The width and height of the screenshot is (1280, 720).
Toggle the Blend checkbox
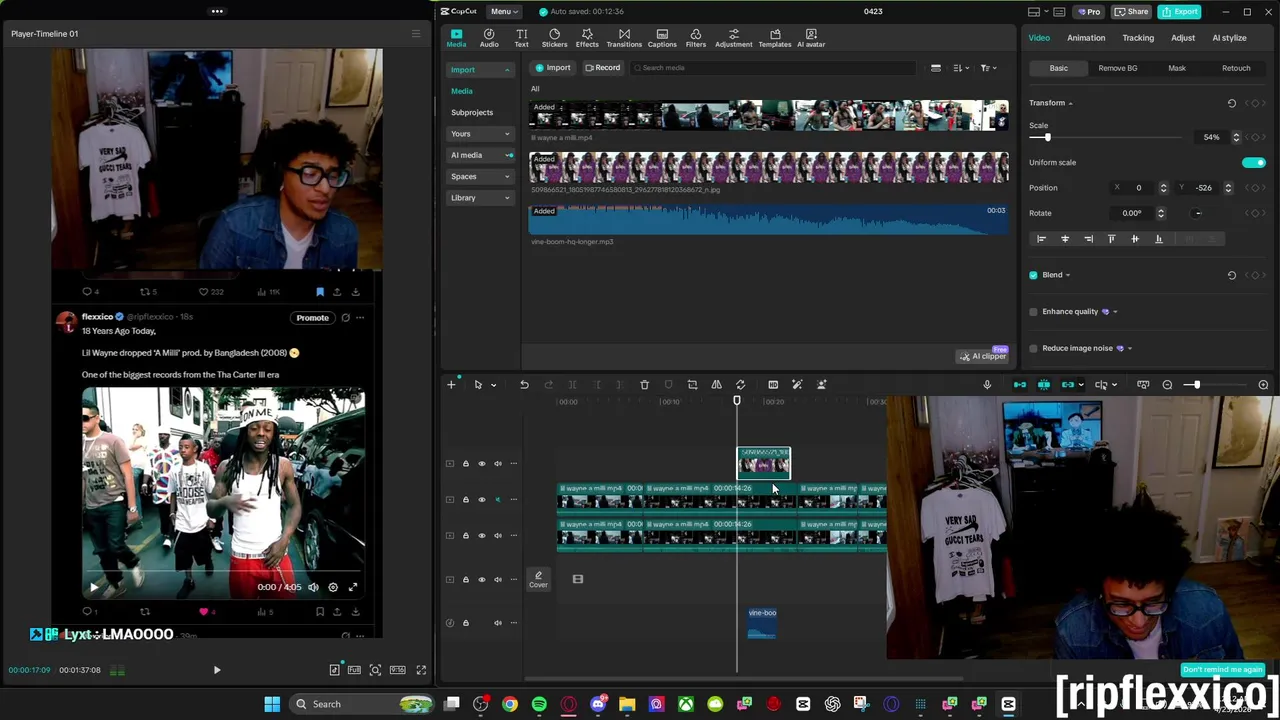point(1034,275)
